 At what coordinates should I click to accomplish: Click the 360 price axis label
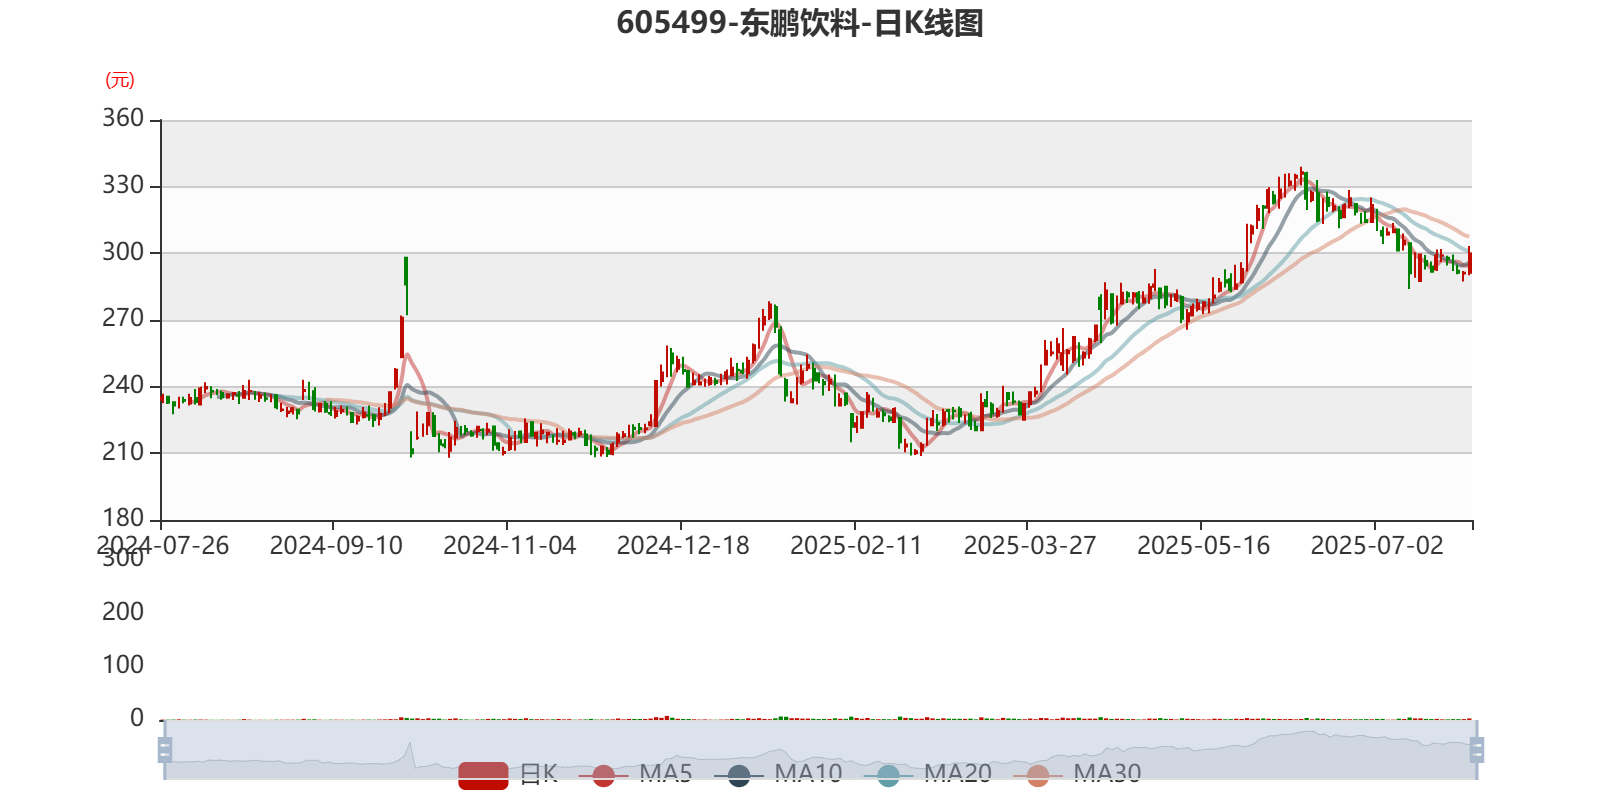click(x=123, y=118)
